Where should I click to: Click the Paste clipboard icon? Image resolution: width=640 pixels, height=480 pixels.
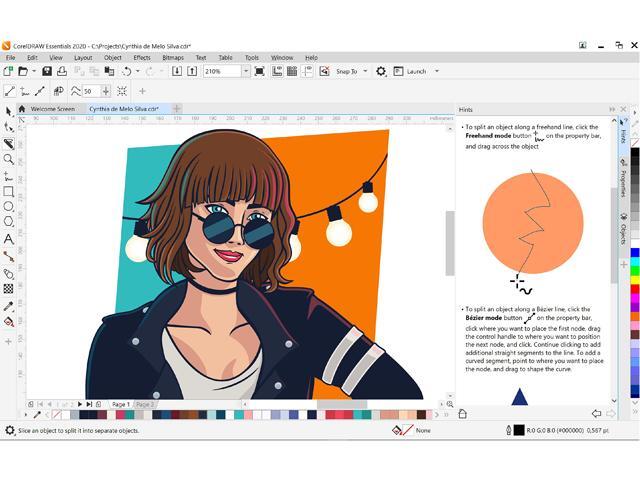coord(109,71)
